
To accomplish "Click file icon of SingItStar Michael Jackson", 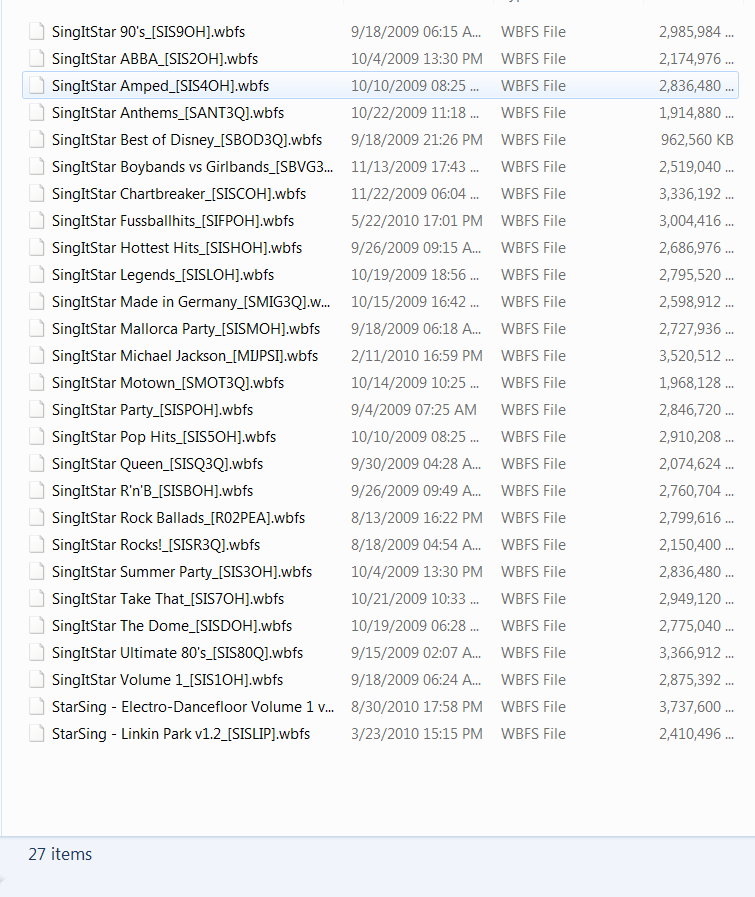I will [x=37, y=355].
